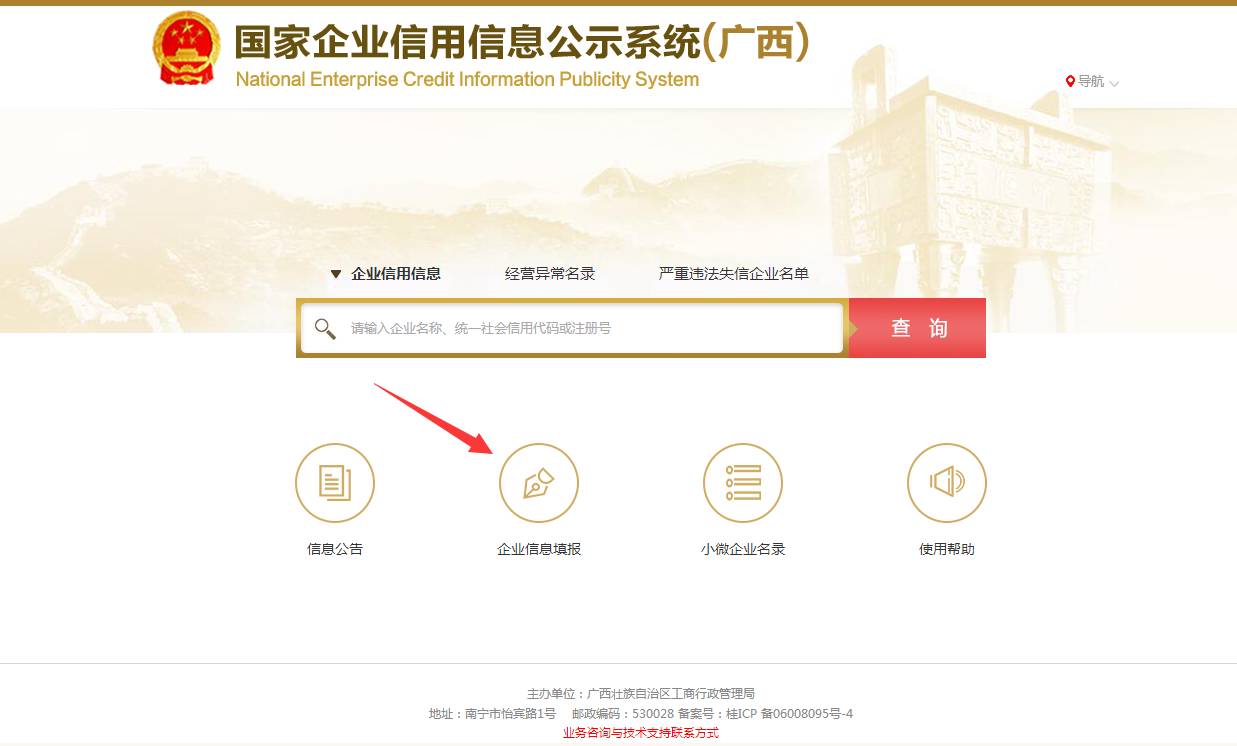Open the 企业信息填报 pen icon

pos(539,483)
